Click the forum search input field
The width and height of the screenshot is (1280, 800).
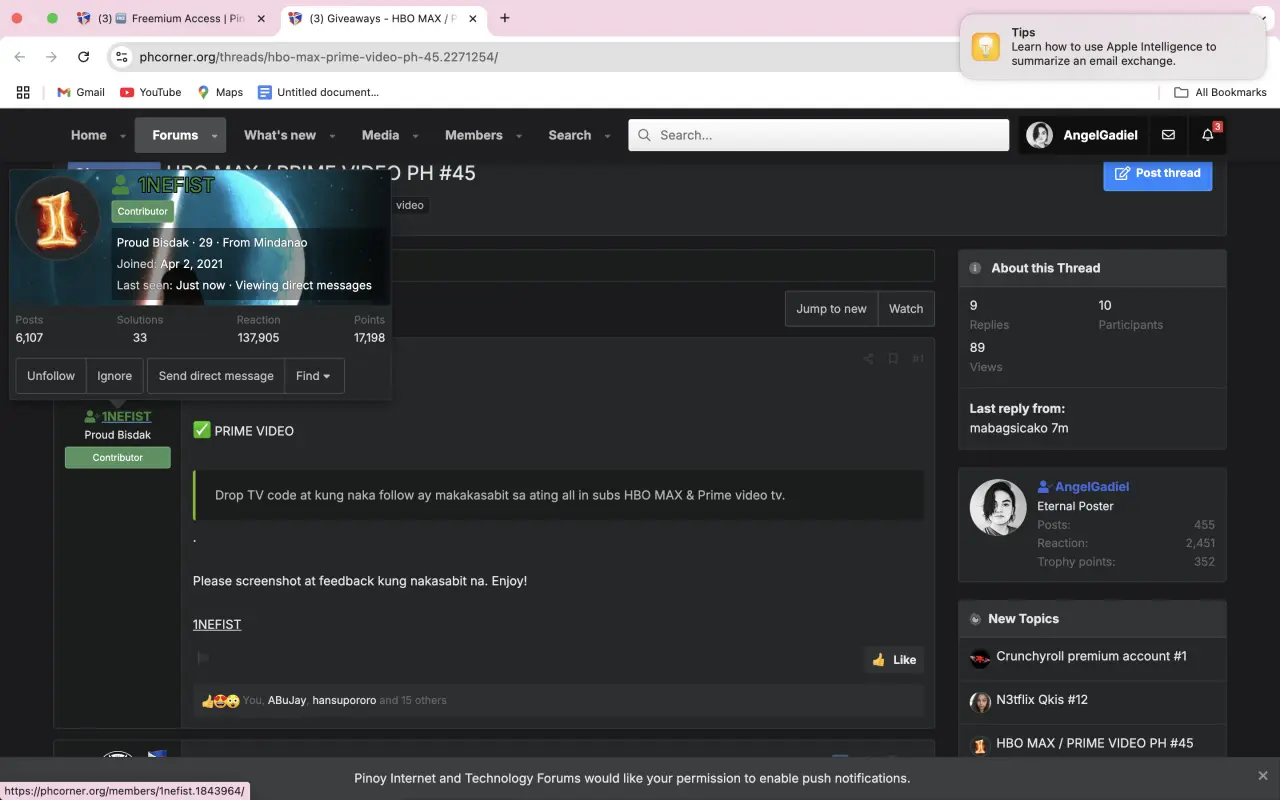818,135
